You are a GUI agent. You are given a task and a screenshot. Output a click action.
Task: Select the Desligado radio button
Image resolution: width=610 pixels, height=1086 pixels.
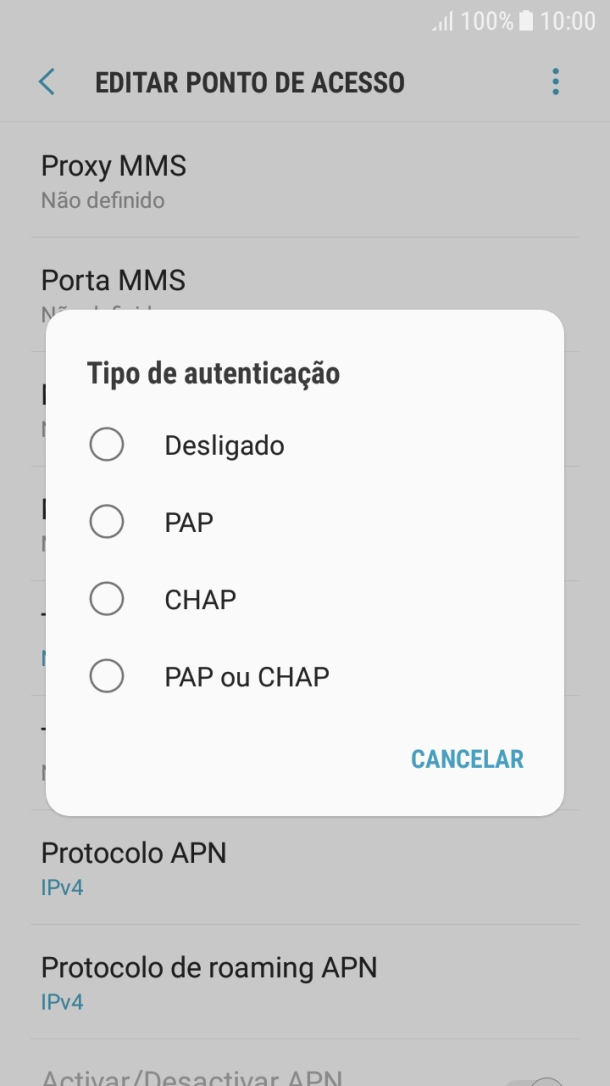click(x=107, y=444)
